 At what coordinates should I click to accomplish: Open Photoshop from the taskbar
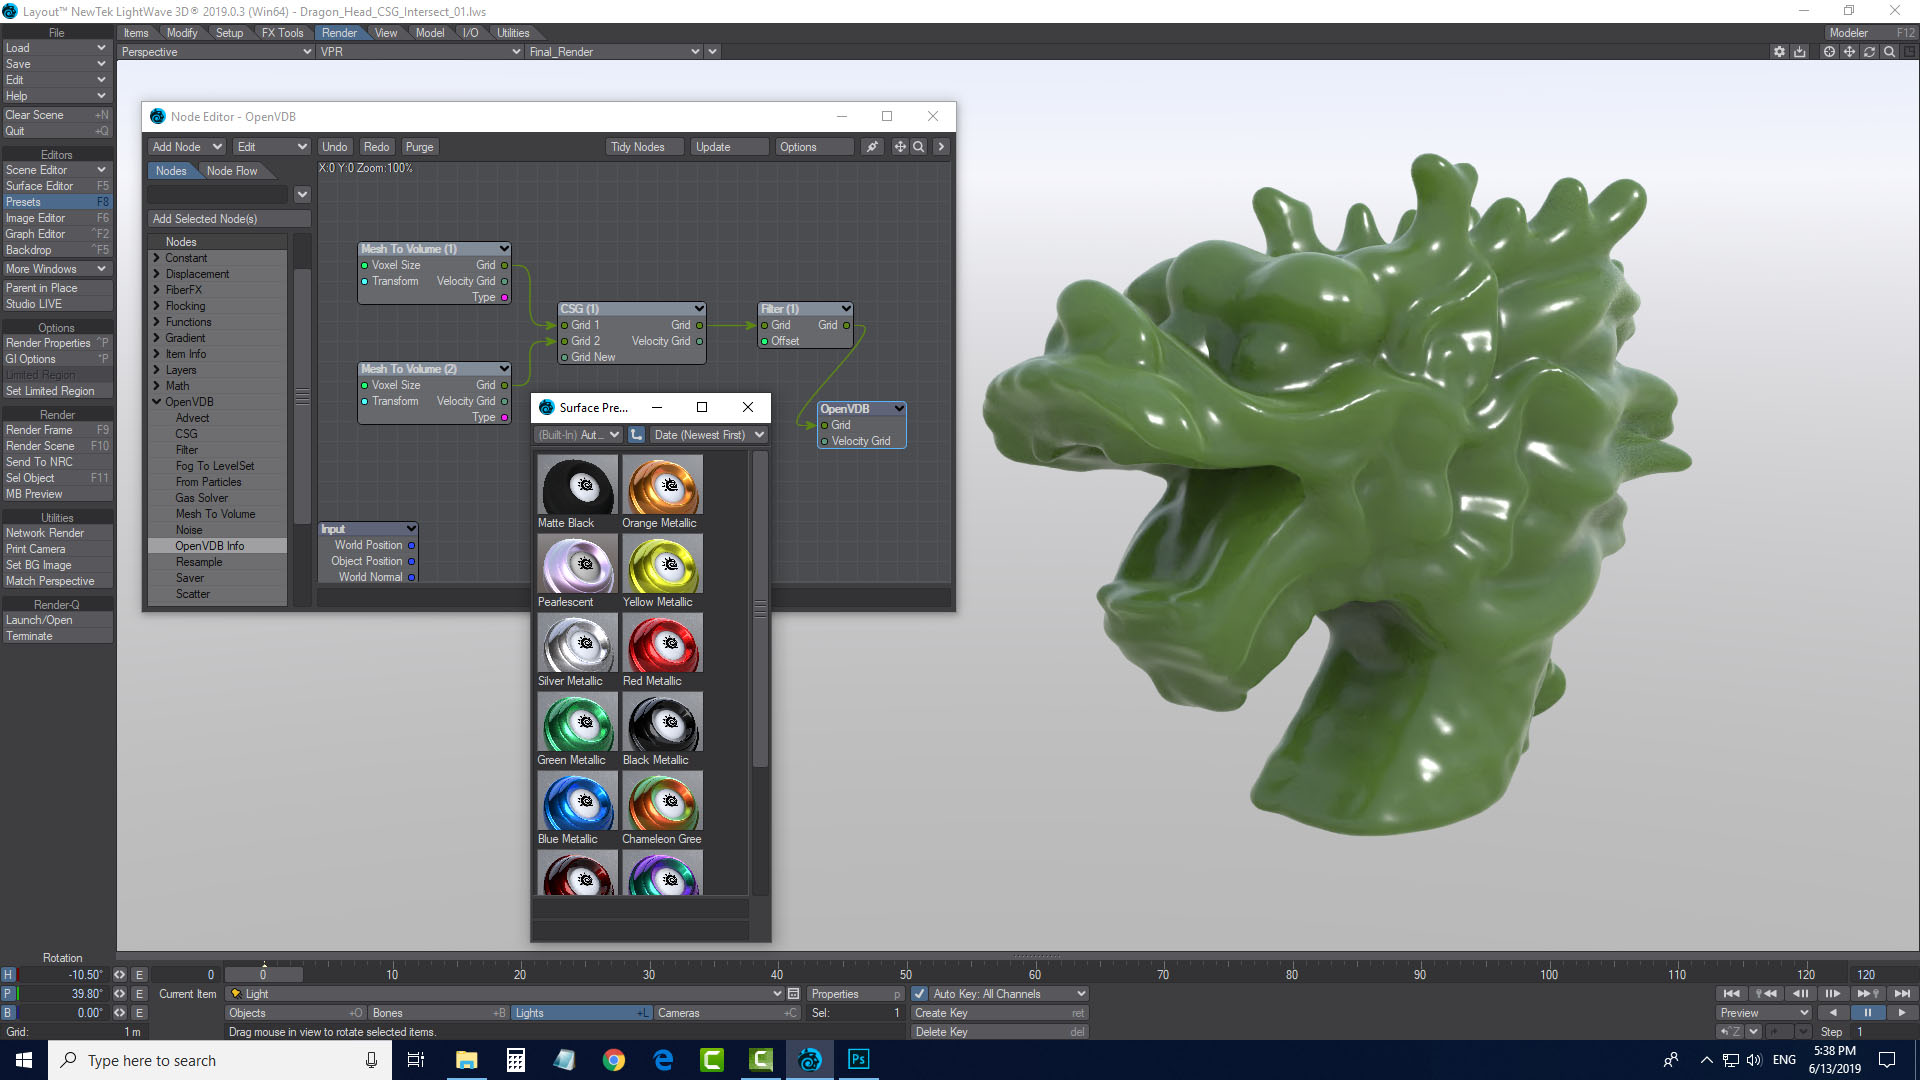(858, 1060)
